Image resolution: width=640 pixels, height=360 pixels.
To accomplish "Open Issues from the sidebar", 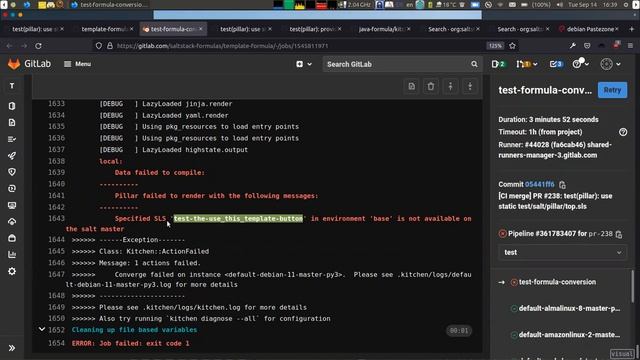I will click(x=12, y=139).
